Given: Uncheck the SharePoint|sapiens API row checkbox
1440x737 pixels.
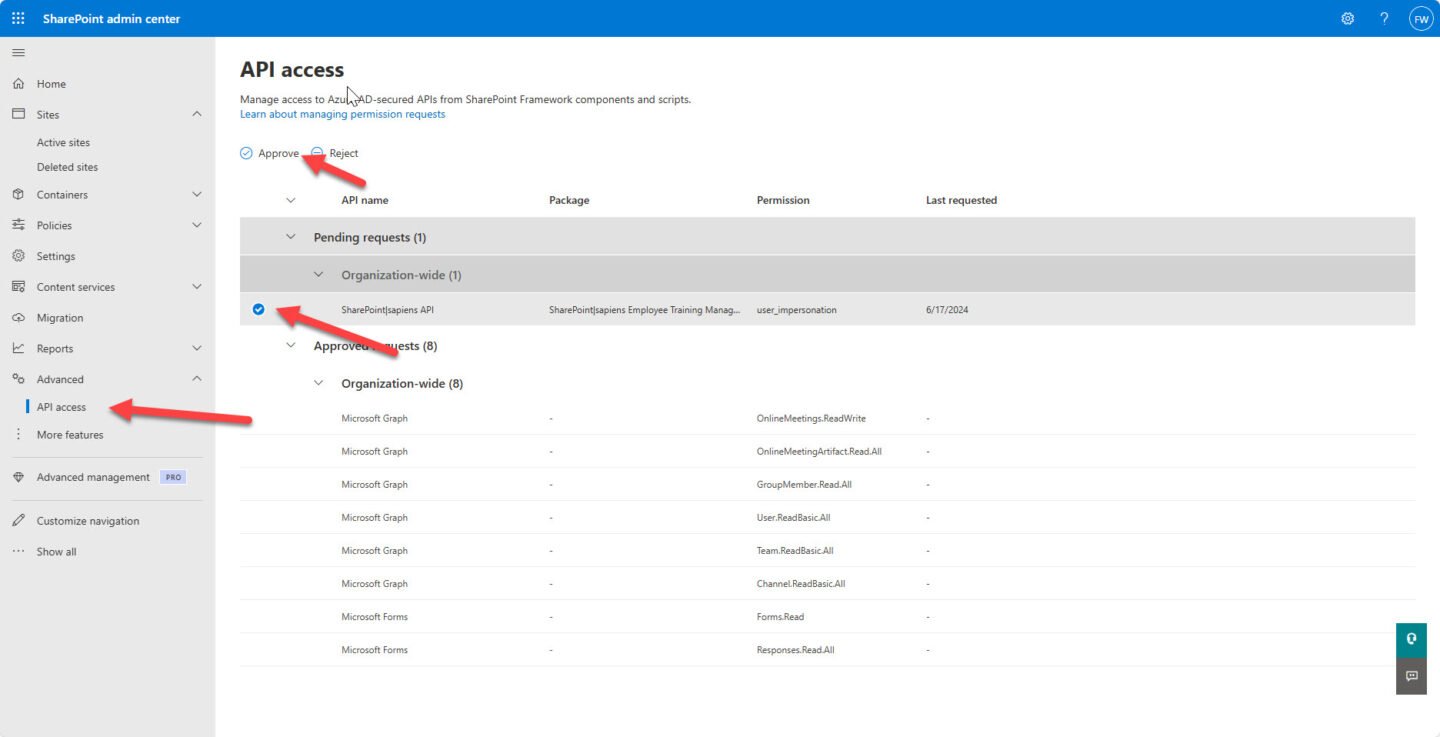Looking at the screenshot, I should tap(258, 309).
